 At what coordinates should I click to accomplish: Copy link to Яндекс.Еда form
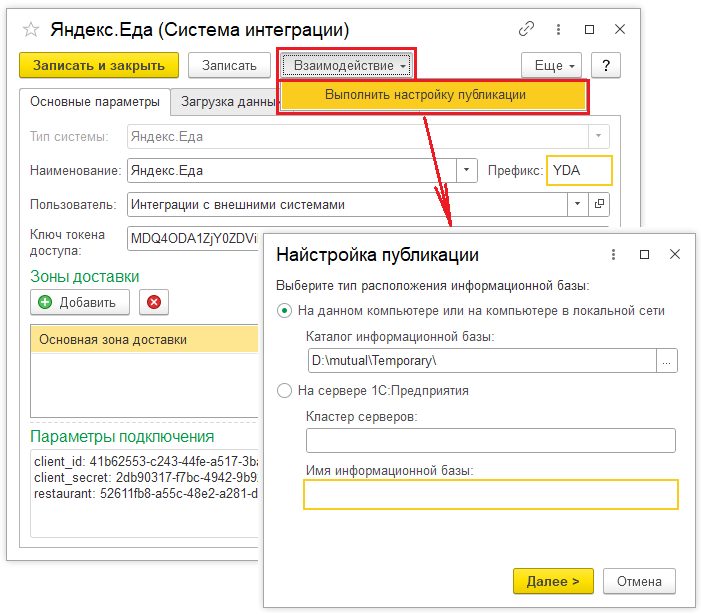pyautogui.click(x=526, y=30)
